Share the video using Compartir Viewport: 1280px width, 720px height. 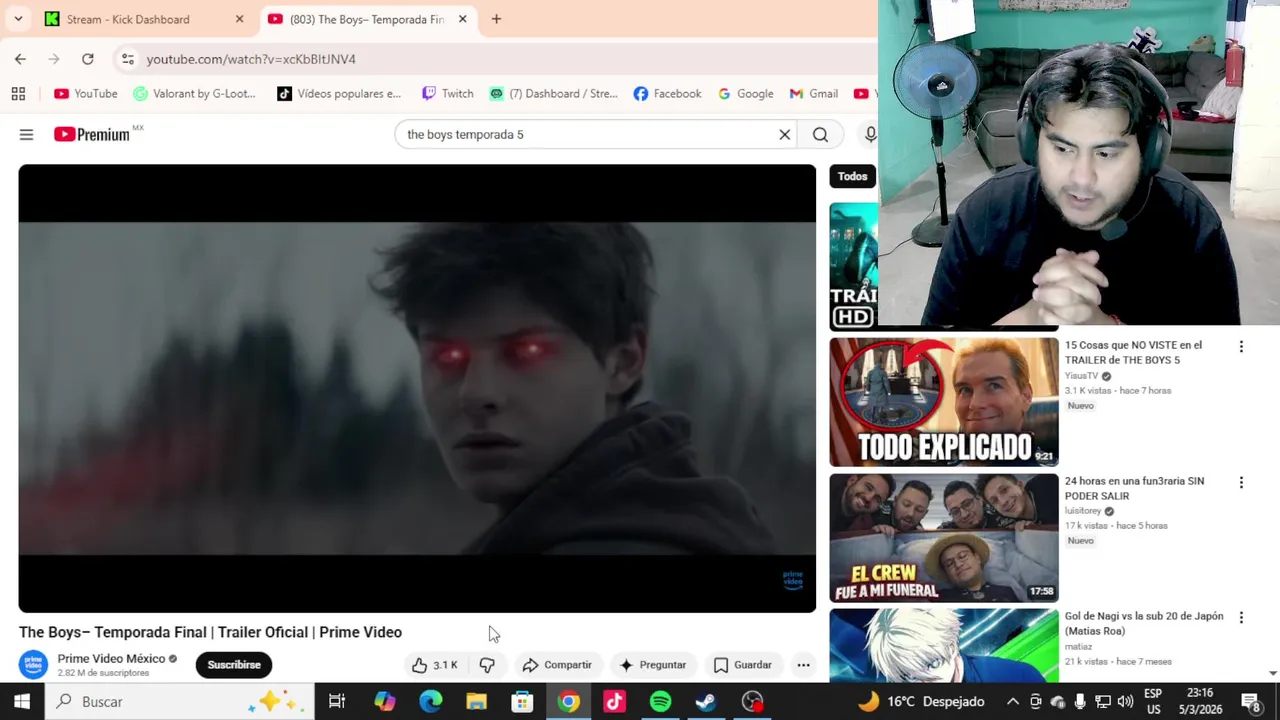(557, 665)
